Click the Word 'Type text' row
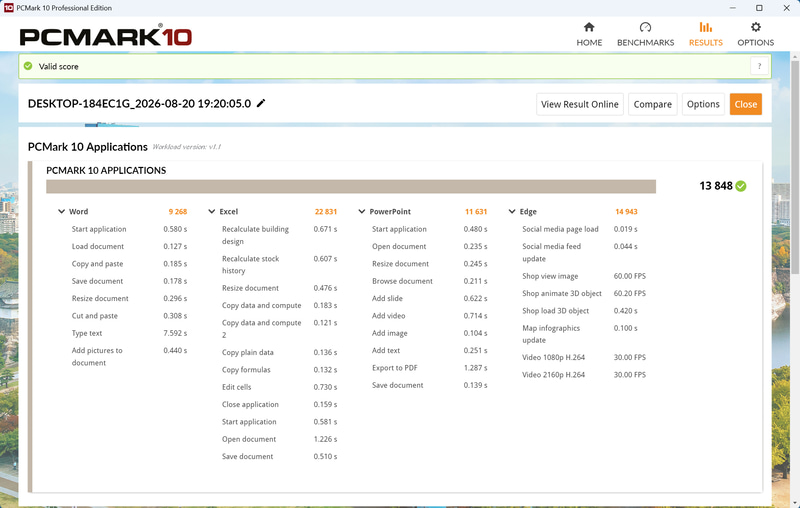800x508 pixels. tap(129, 333)
